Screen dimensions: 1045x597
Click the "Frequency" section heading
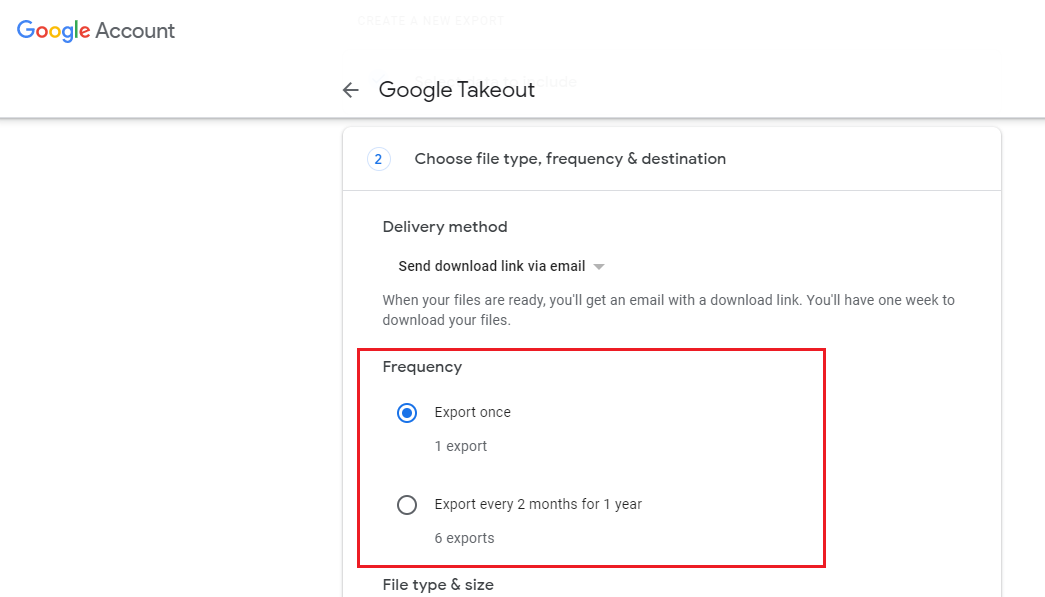[x=422, y=367]
